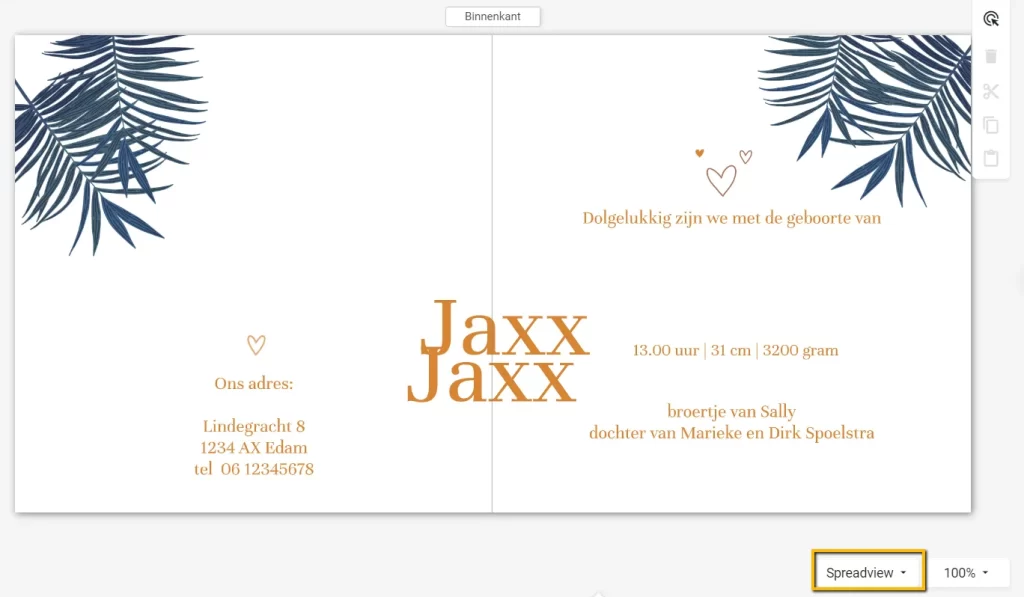Click the small hearts graphic above the greeting
The width and height of the screenshot is (1024, 597).
pyautogui.click(x=722, y=172)
